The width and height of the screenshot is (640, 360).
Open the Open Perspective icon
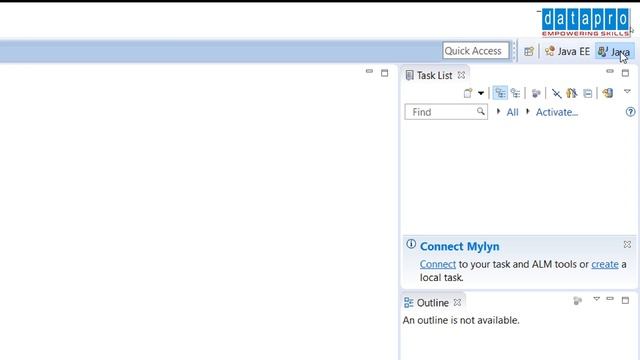[x=529, y=51]
